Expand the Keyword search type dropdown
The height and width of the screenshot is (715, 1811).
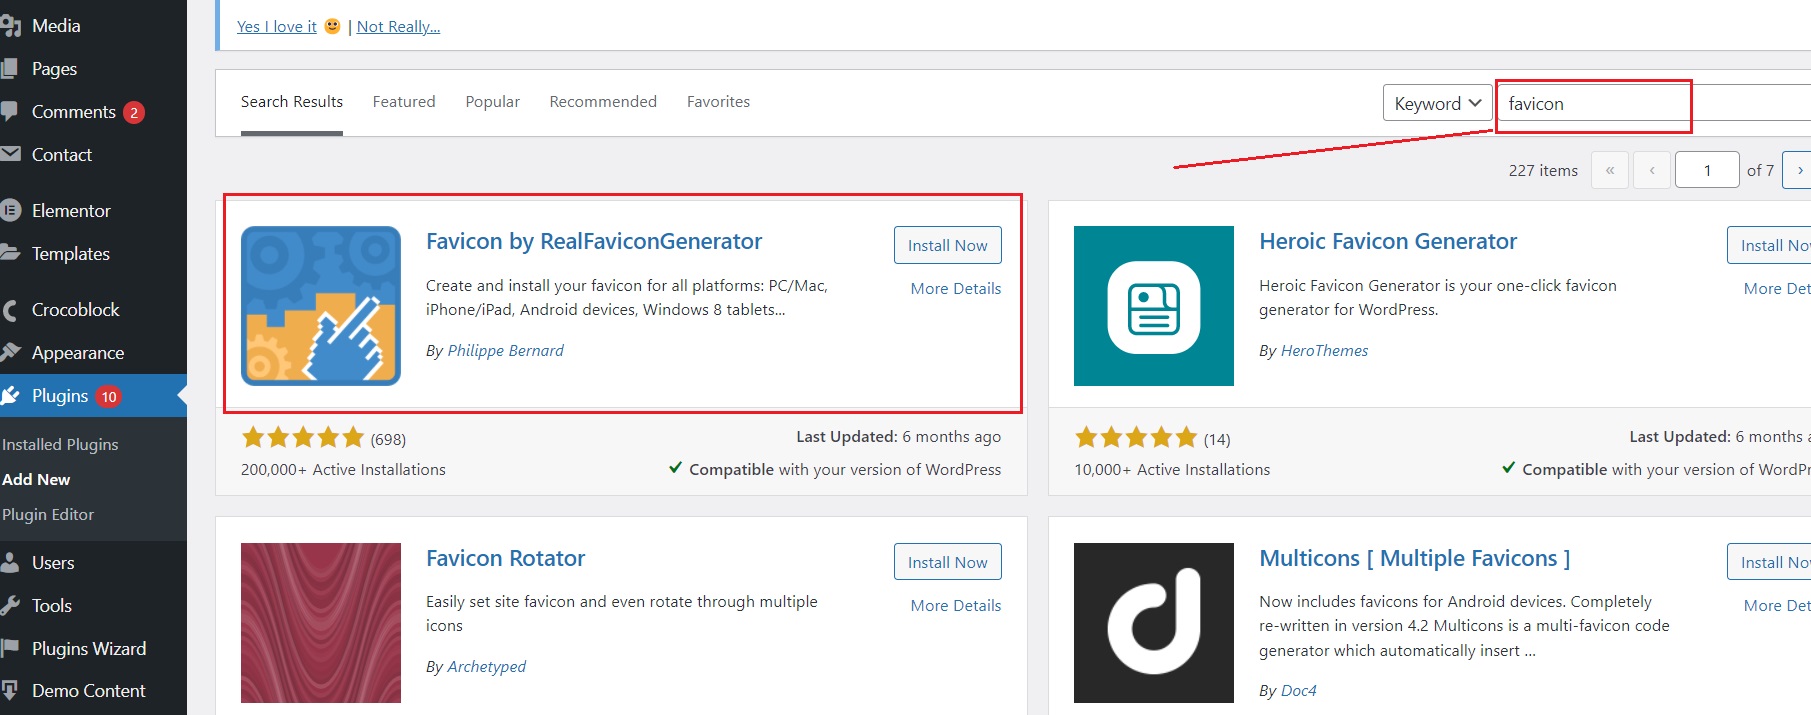pyautogui.click(x=1437, y=103)
